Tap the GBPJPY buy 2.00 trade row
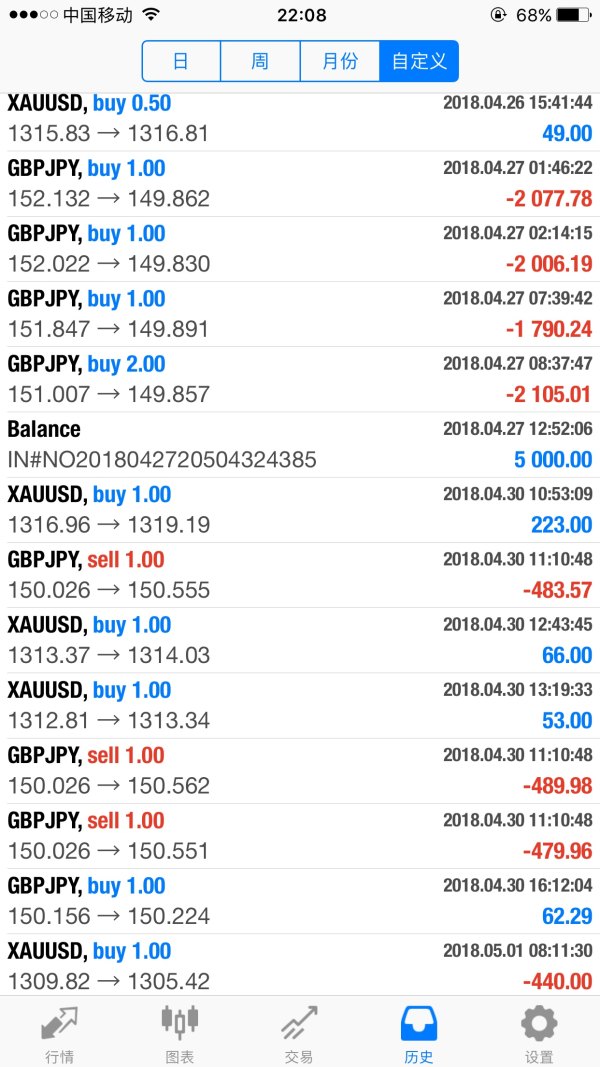The image size is (600, 1067). 300,380
